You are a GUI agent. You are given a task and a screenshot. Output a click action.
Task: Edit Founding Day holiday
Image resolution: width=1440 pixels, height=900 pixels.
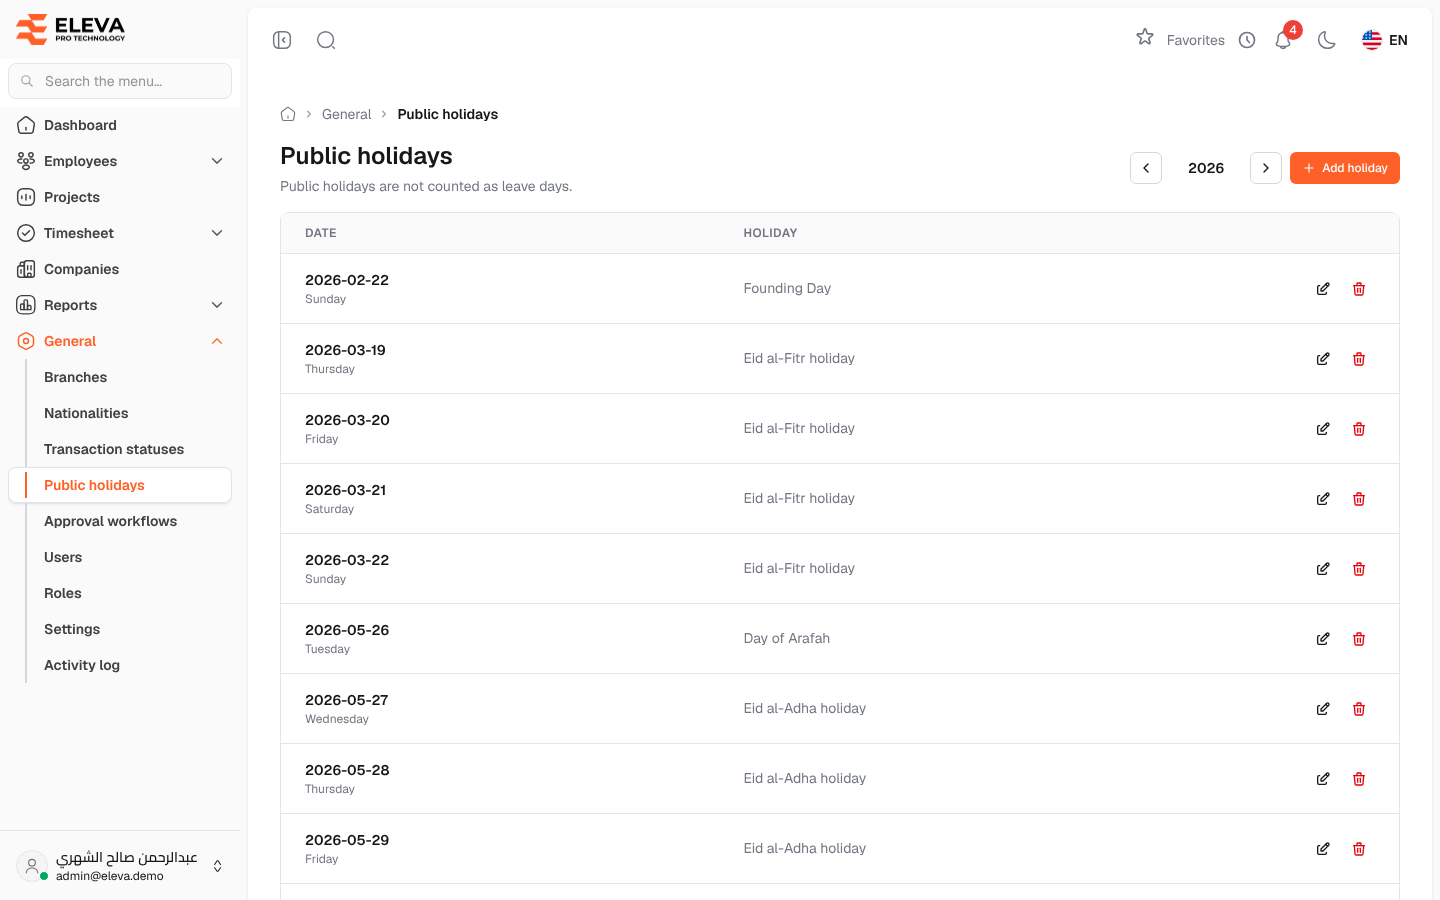pos(1323,289)
